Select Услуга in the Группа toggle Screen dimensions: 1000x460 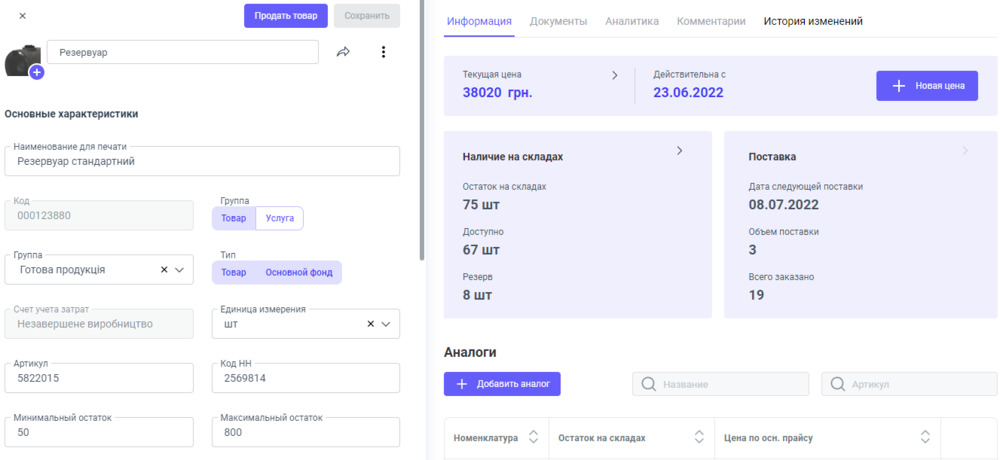tap(280, 218)
